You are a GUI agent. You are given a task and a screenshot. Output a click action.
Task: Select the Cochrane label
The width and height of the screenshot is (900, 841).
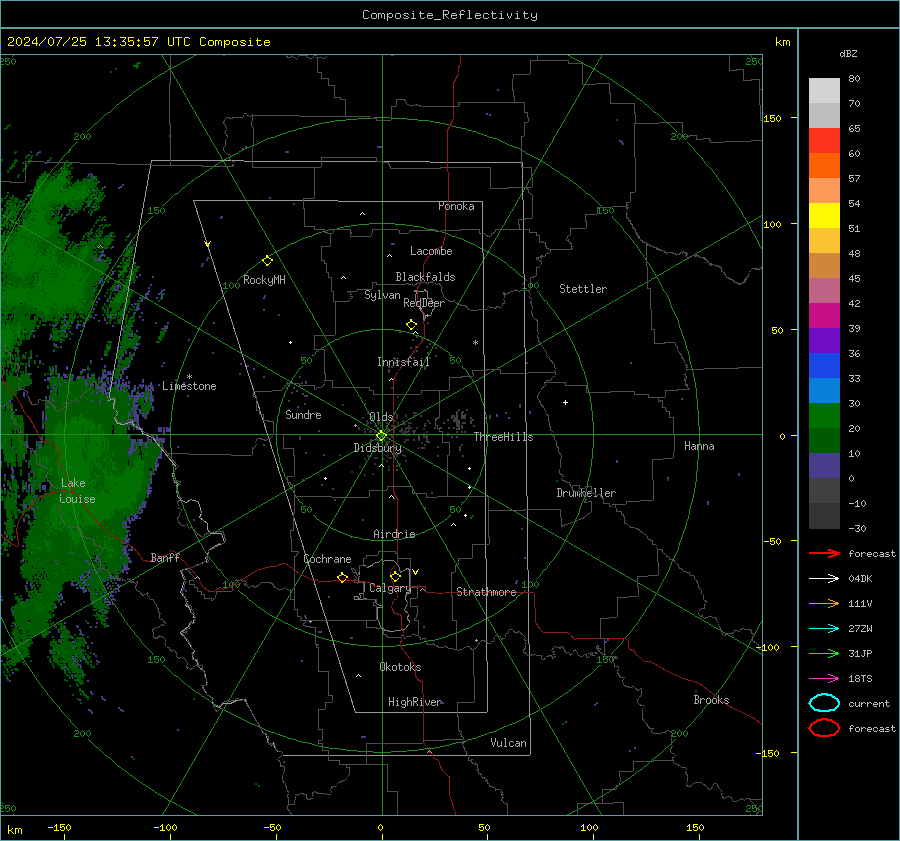pos(327,559)
